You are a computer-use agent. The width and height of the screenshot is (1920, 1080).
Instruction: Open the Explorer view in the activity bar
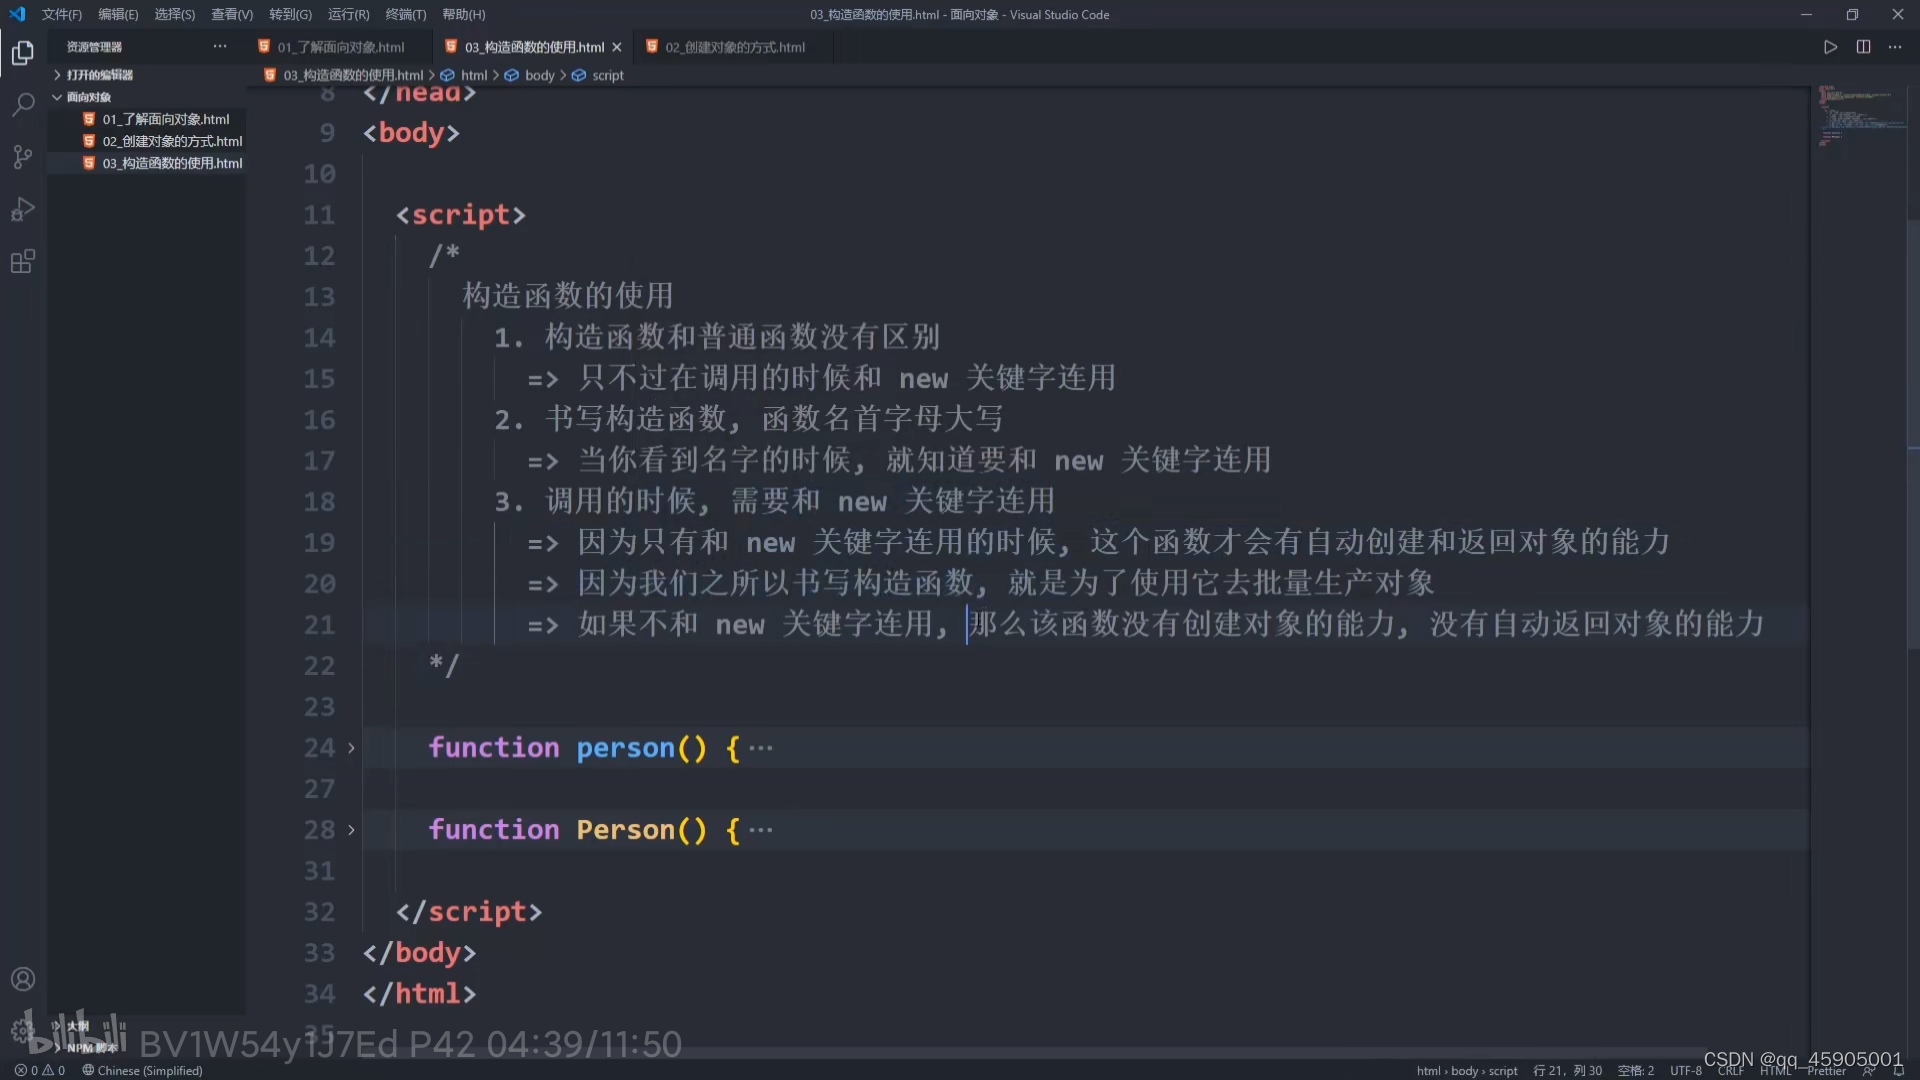(22, 53)
